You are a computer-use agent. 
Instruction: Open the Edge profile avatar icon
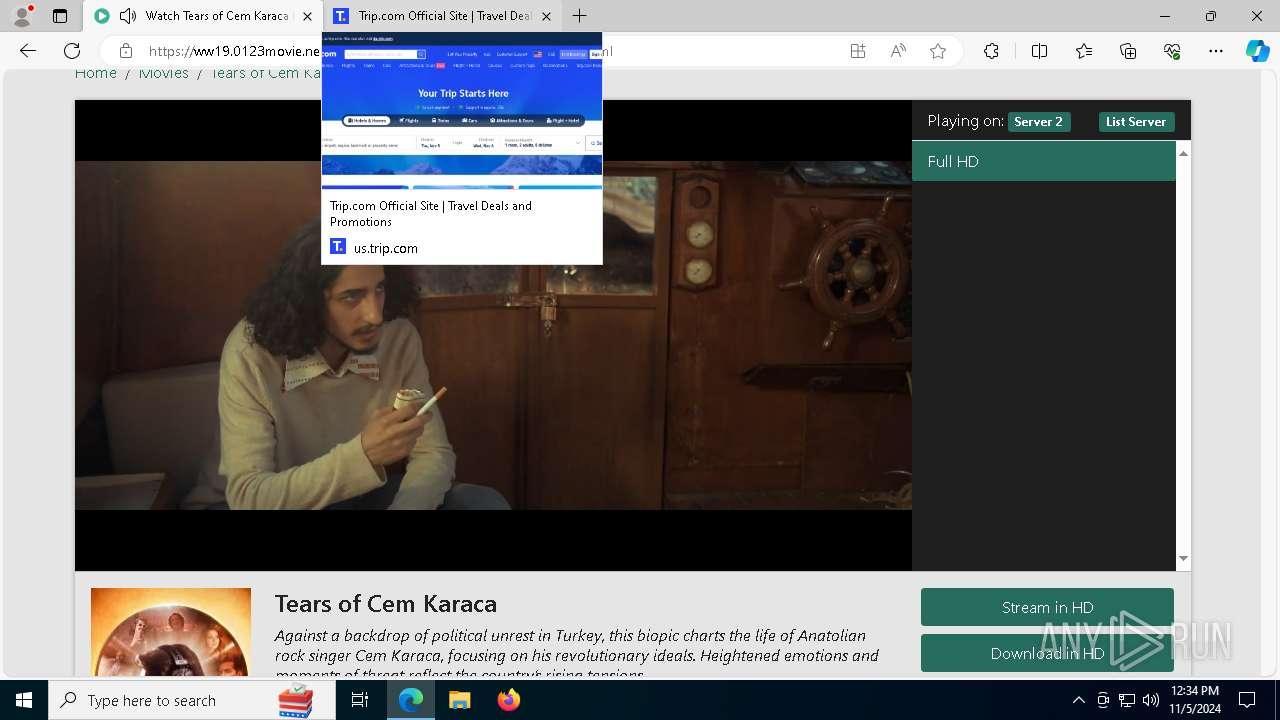[22, 16]
